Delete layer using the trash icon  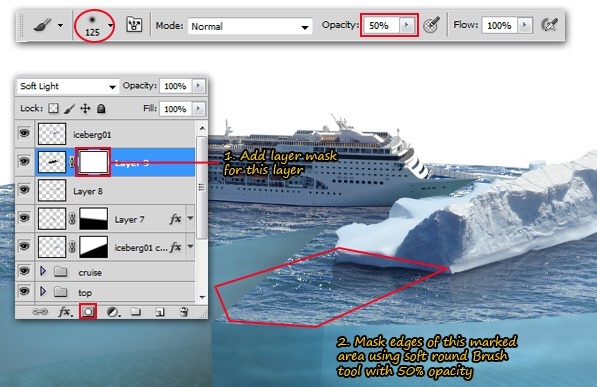[x=184, y=312]
